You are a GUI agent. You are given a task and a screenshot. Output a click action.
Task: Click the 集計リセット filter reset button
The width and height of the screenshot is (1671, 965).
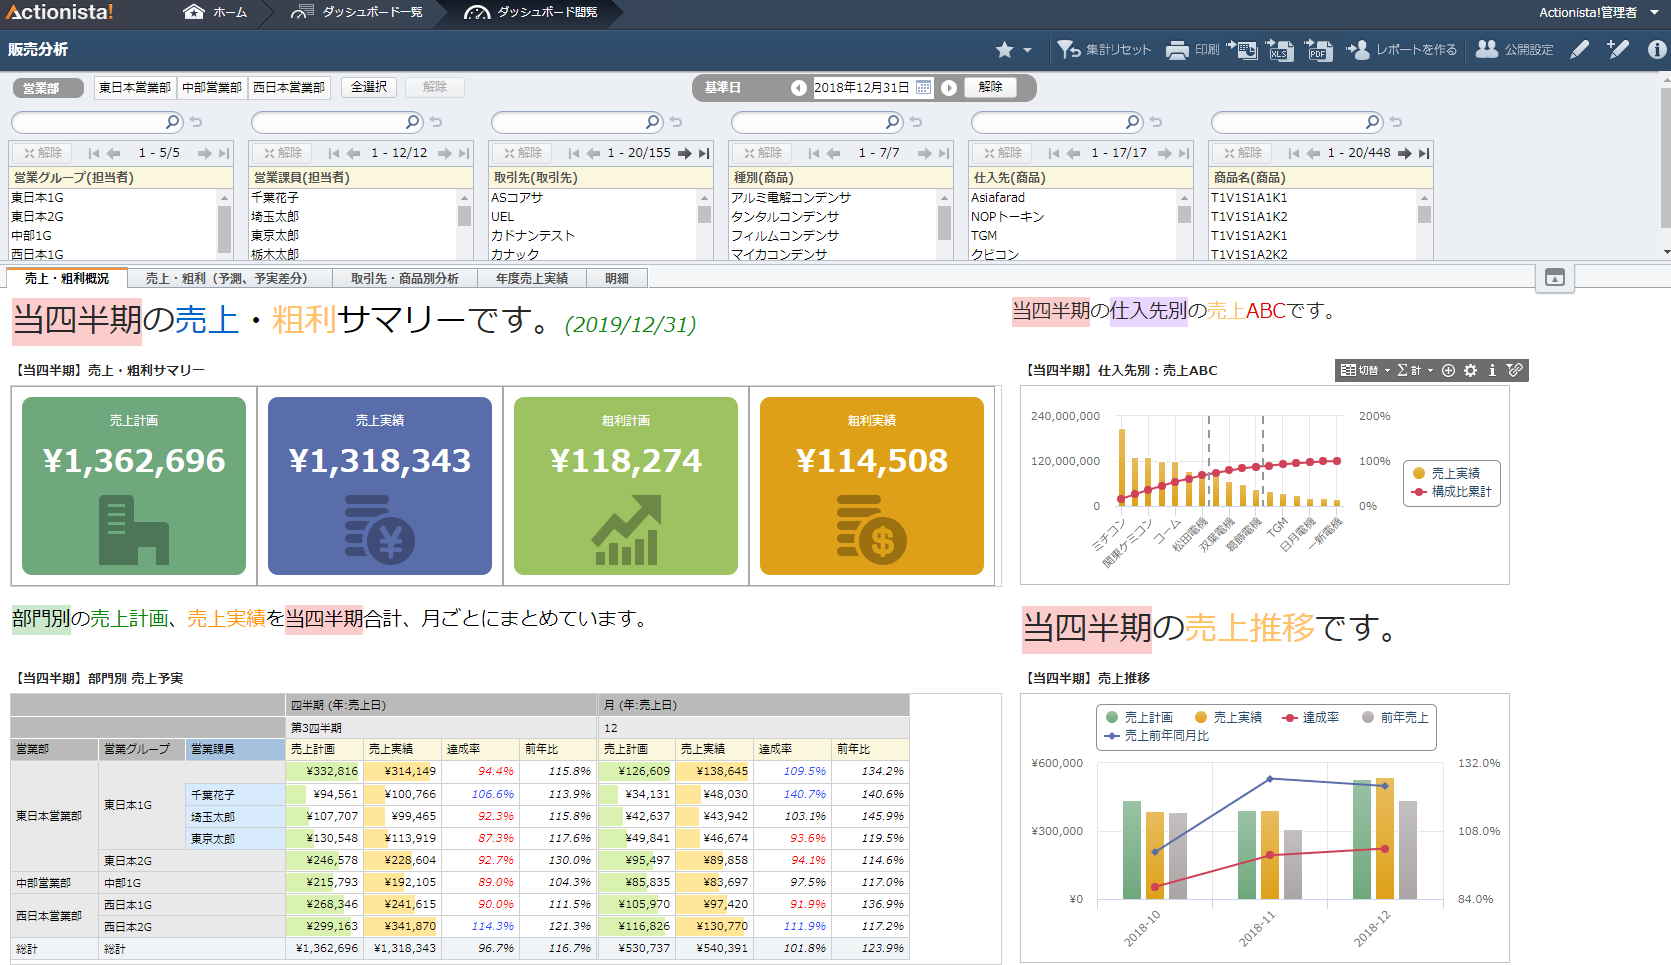[1104, 49]
